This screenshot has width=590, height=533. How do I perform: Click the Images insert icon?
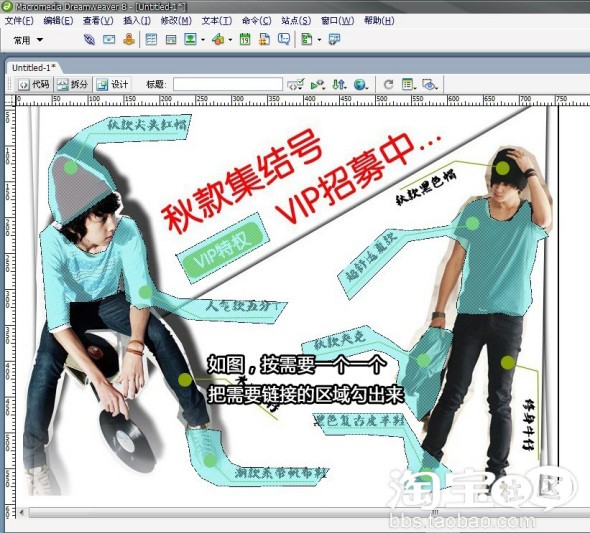(x=190, y=39)
